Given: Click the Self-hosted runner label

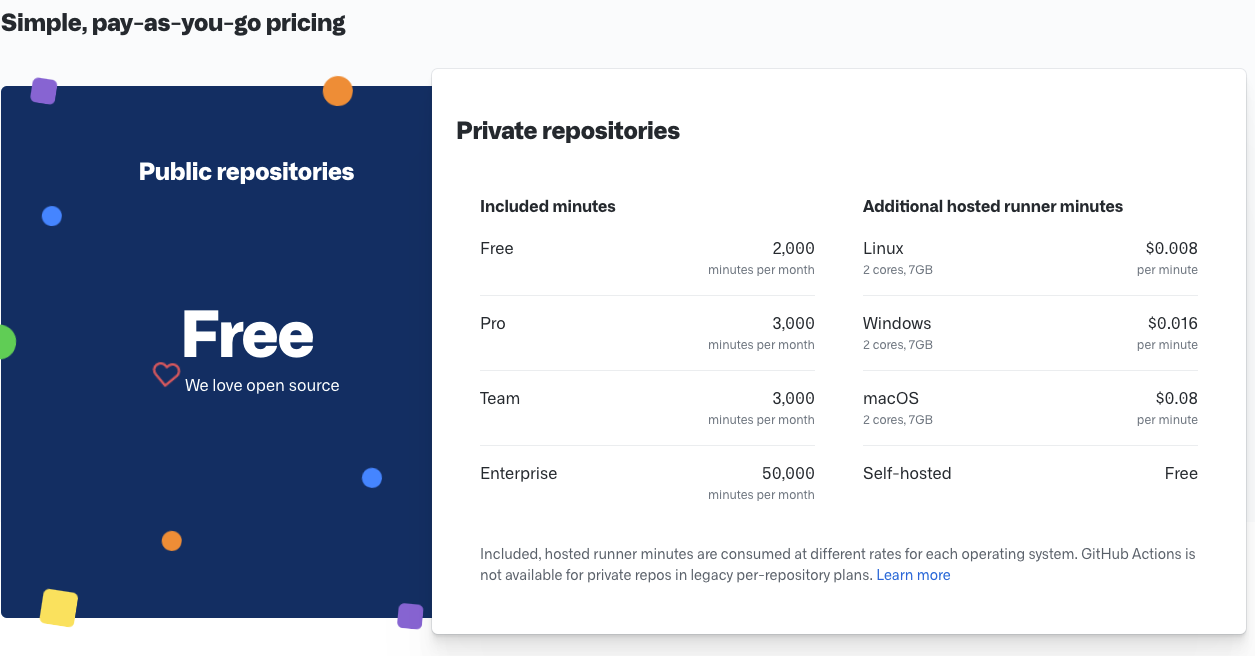Looking at the screenshot, I should point(907,473).
